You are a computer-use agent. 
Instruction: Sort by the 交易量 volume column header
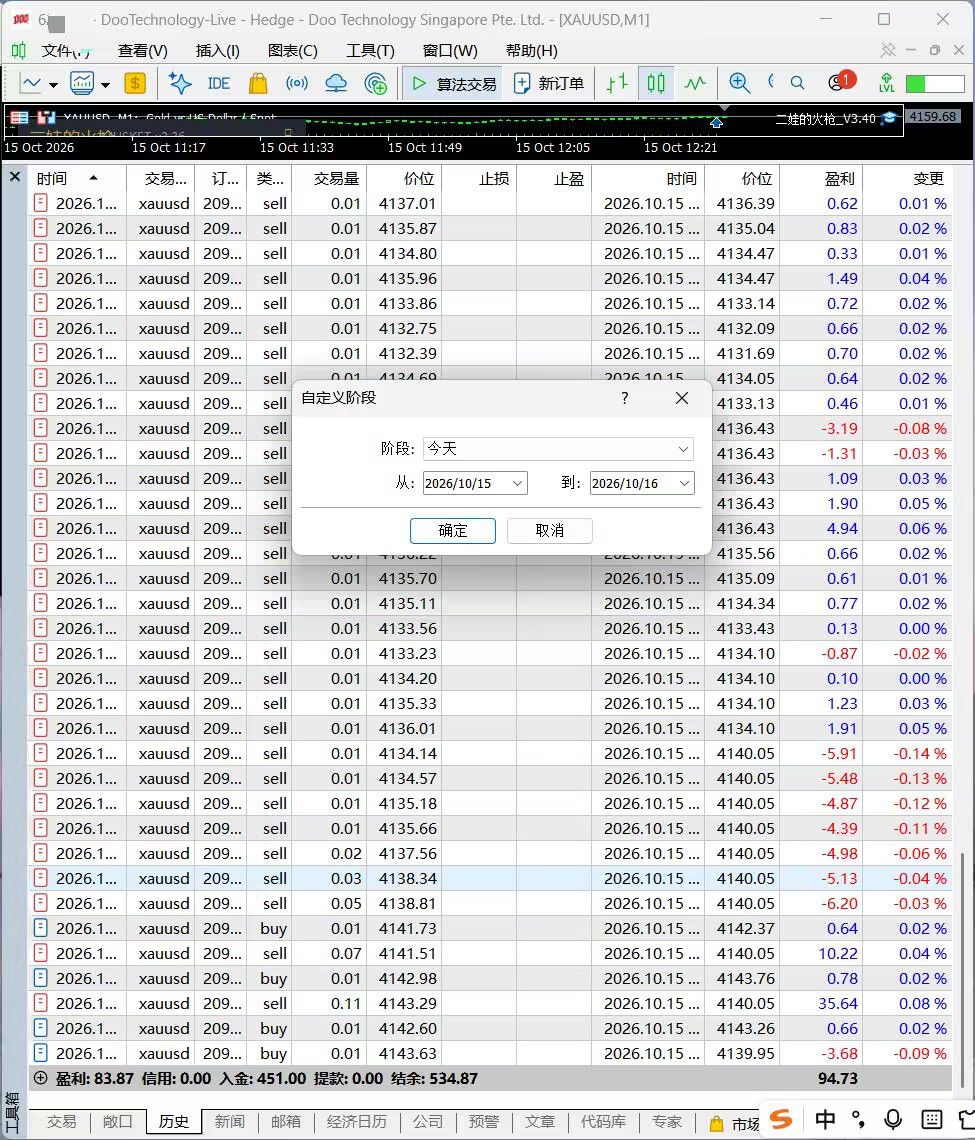[x=329, y=178]
